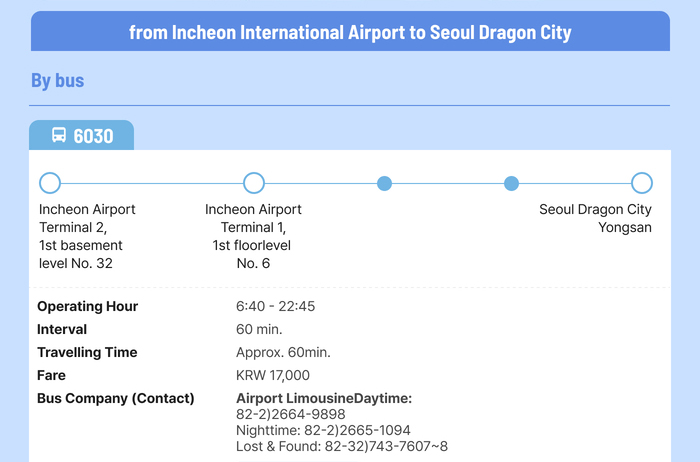The height and width of the screenshot is (462, 700).
Task: Click the Operating Hour label
Action: click(x=88, y=306)
